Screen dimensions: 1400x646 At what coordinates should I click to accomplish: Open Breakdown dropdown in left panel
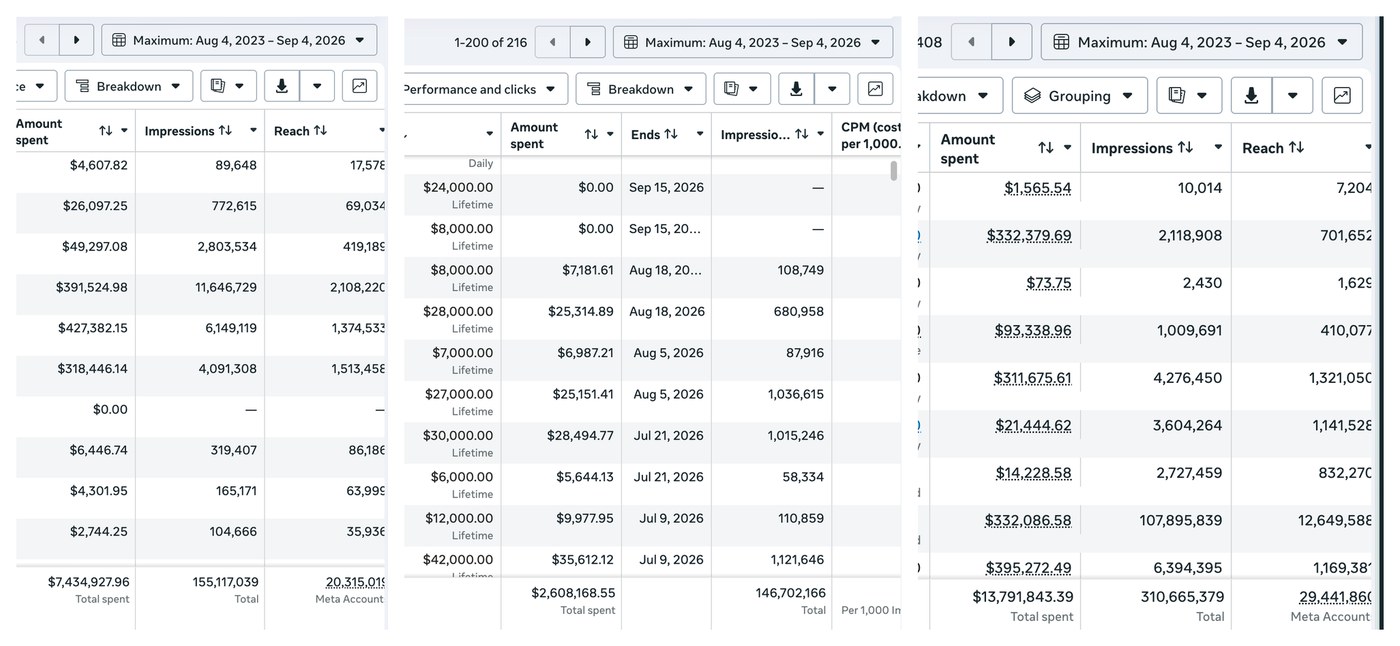click(x=129, y=86)
